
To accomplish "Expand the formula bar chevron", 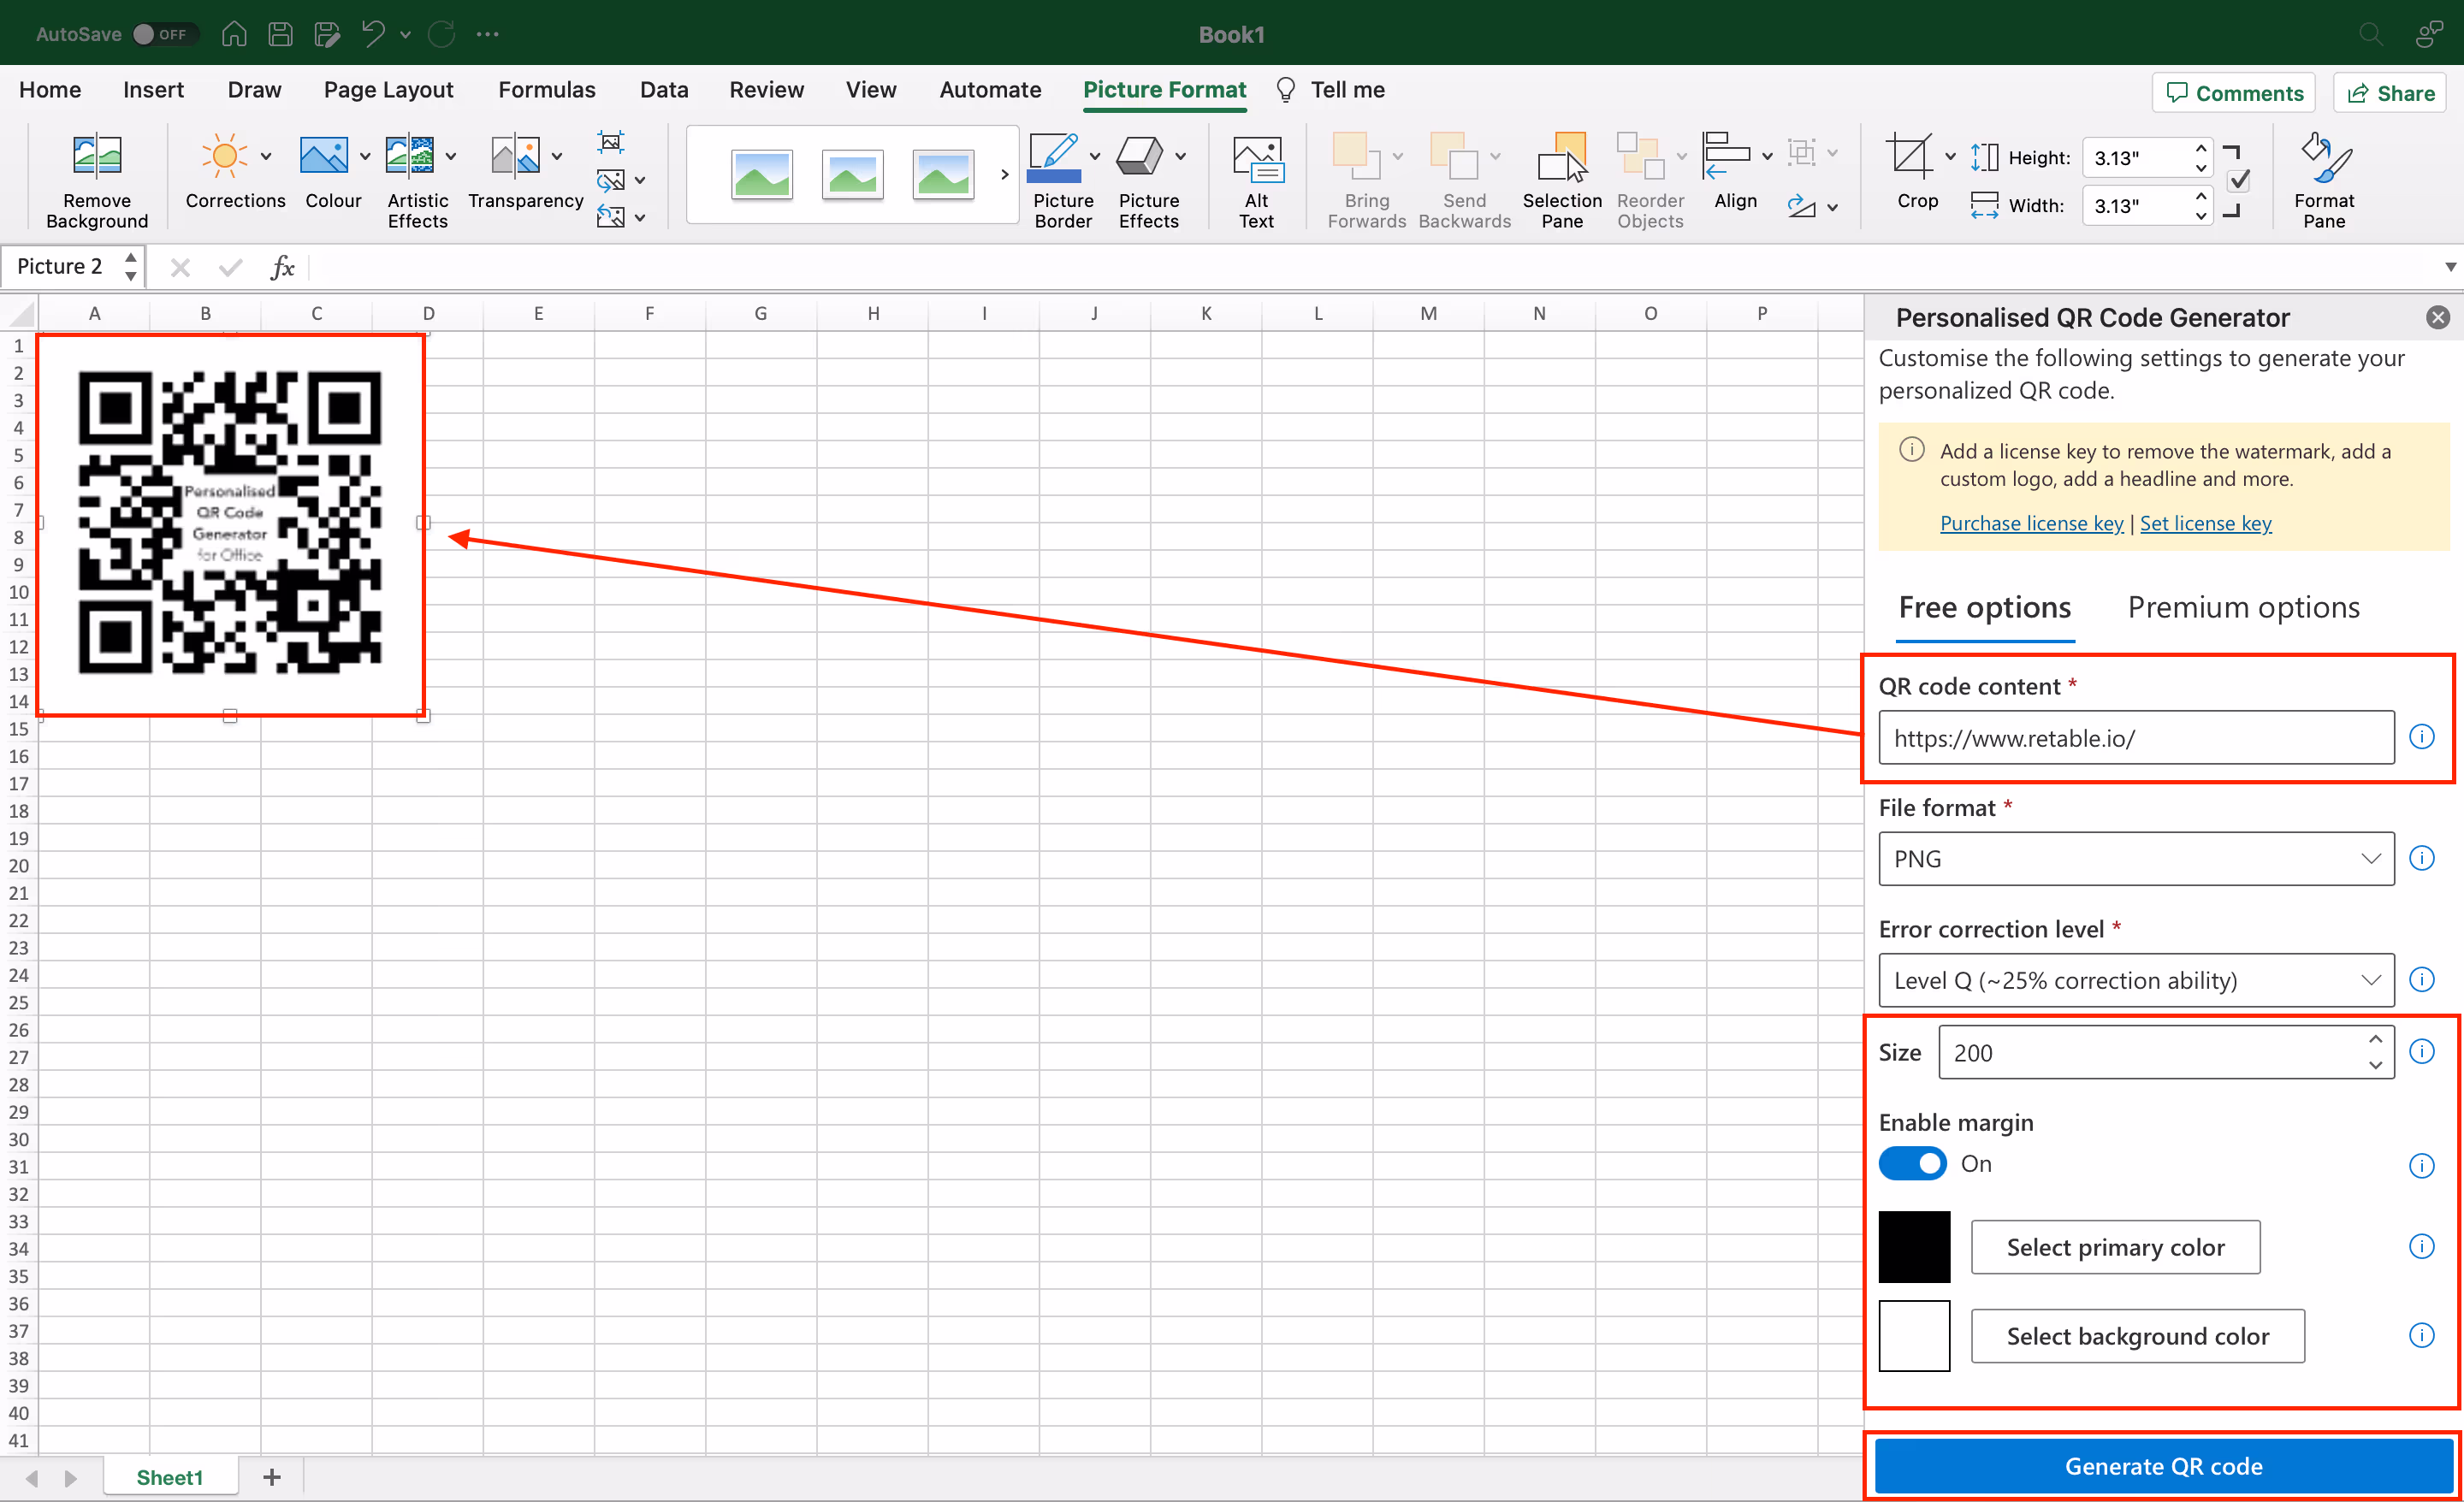I will (x=2450, y=267).
